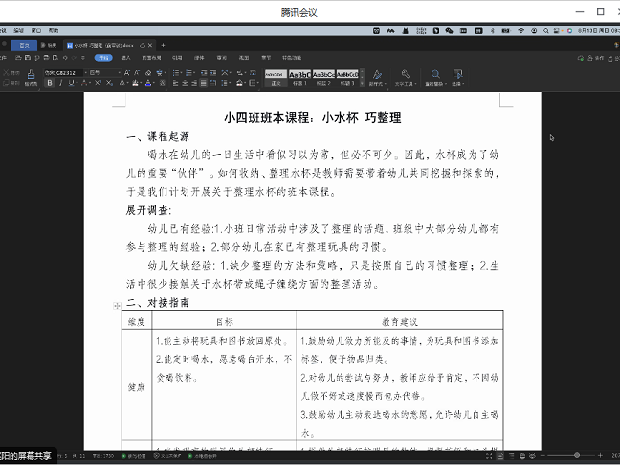The height and width of the screenshot is (465, 620).
Task: Open the new style pen tool
Action: coord(376,78)
